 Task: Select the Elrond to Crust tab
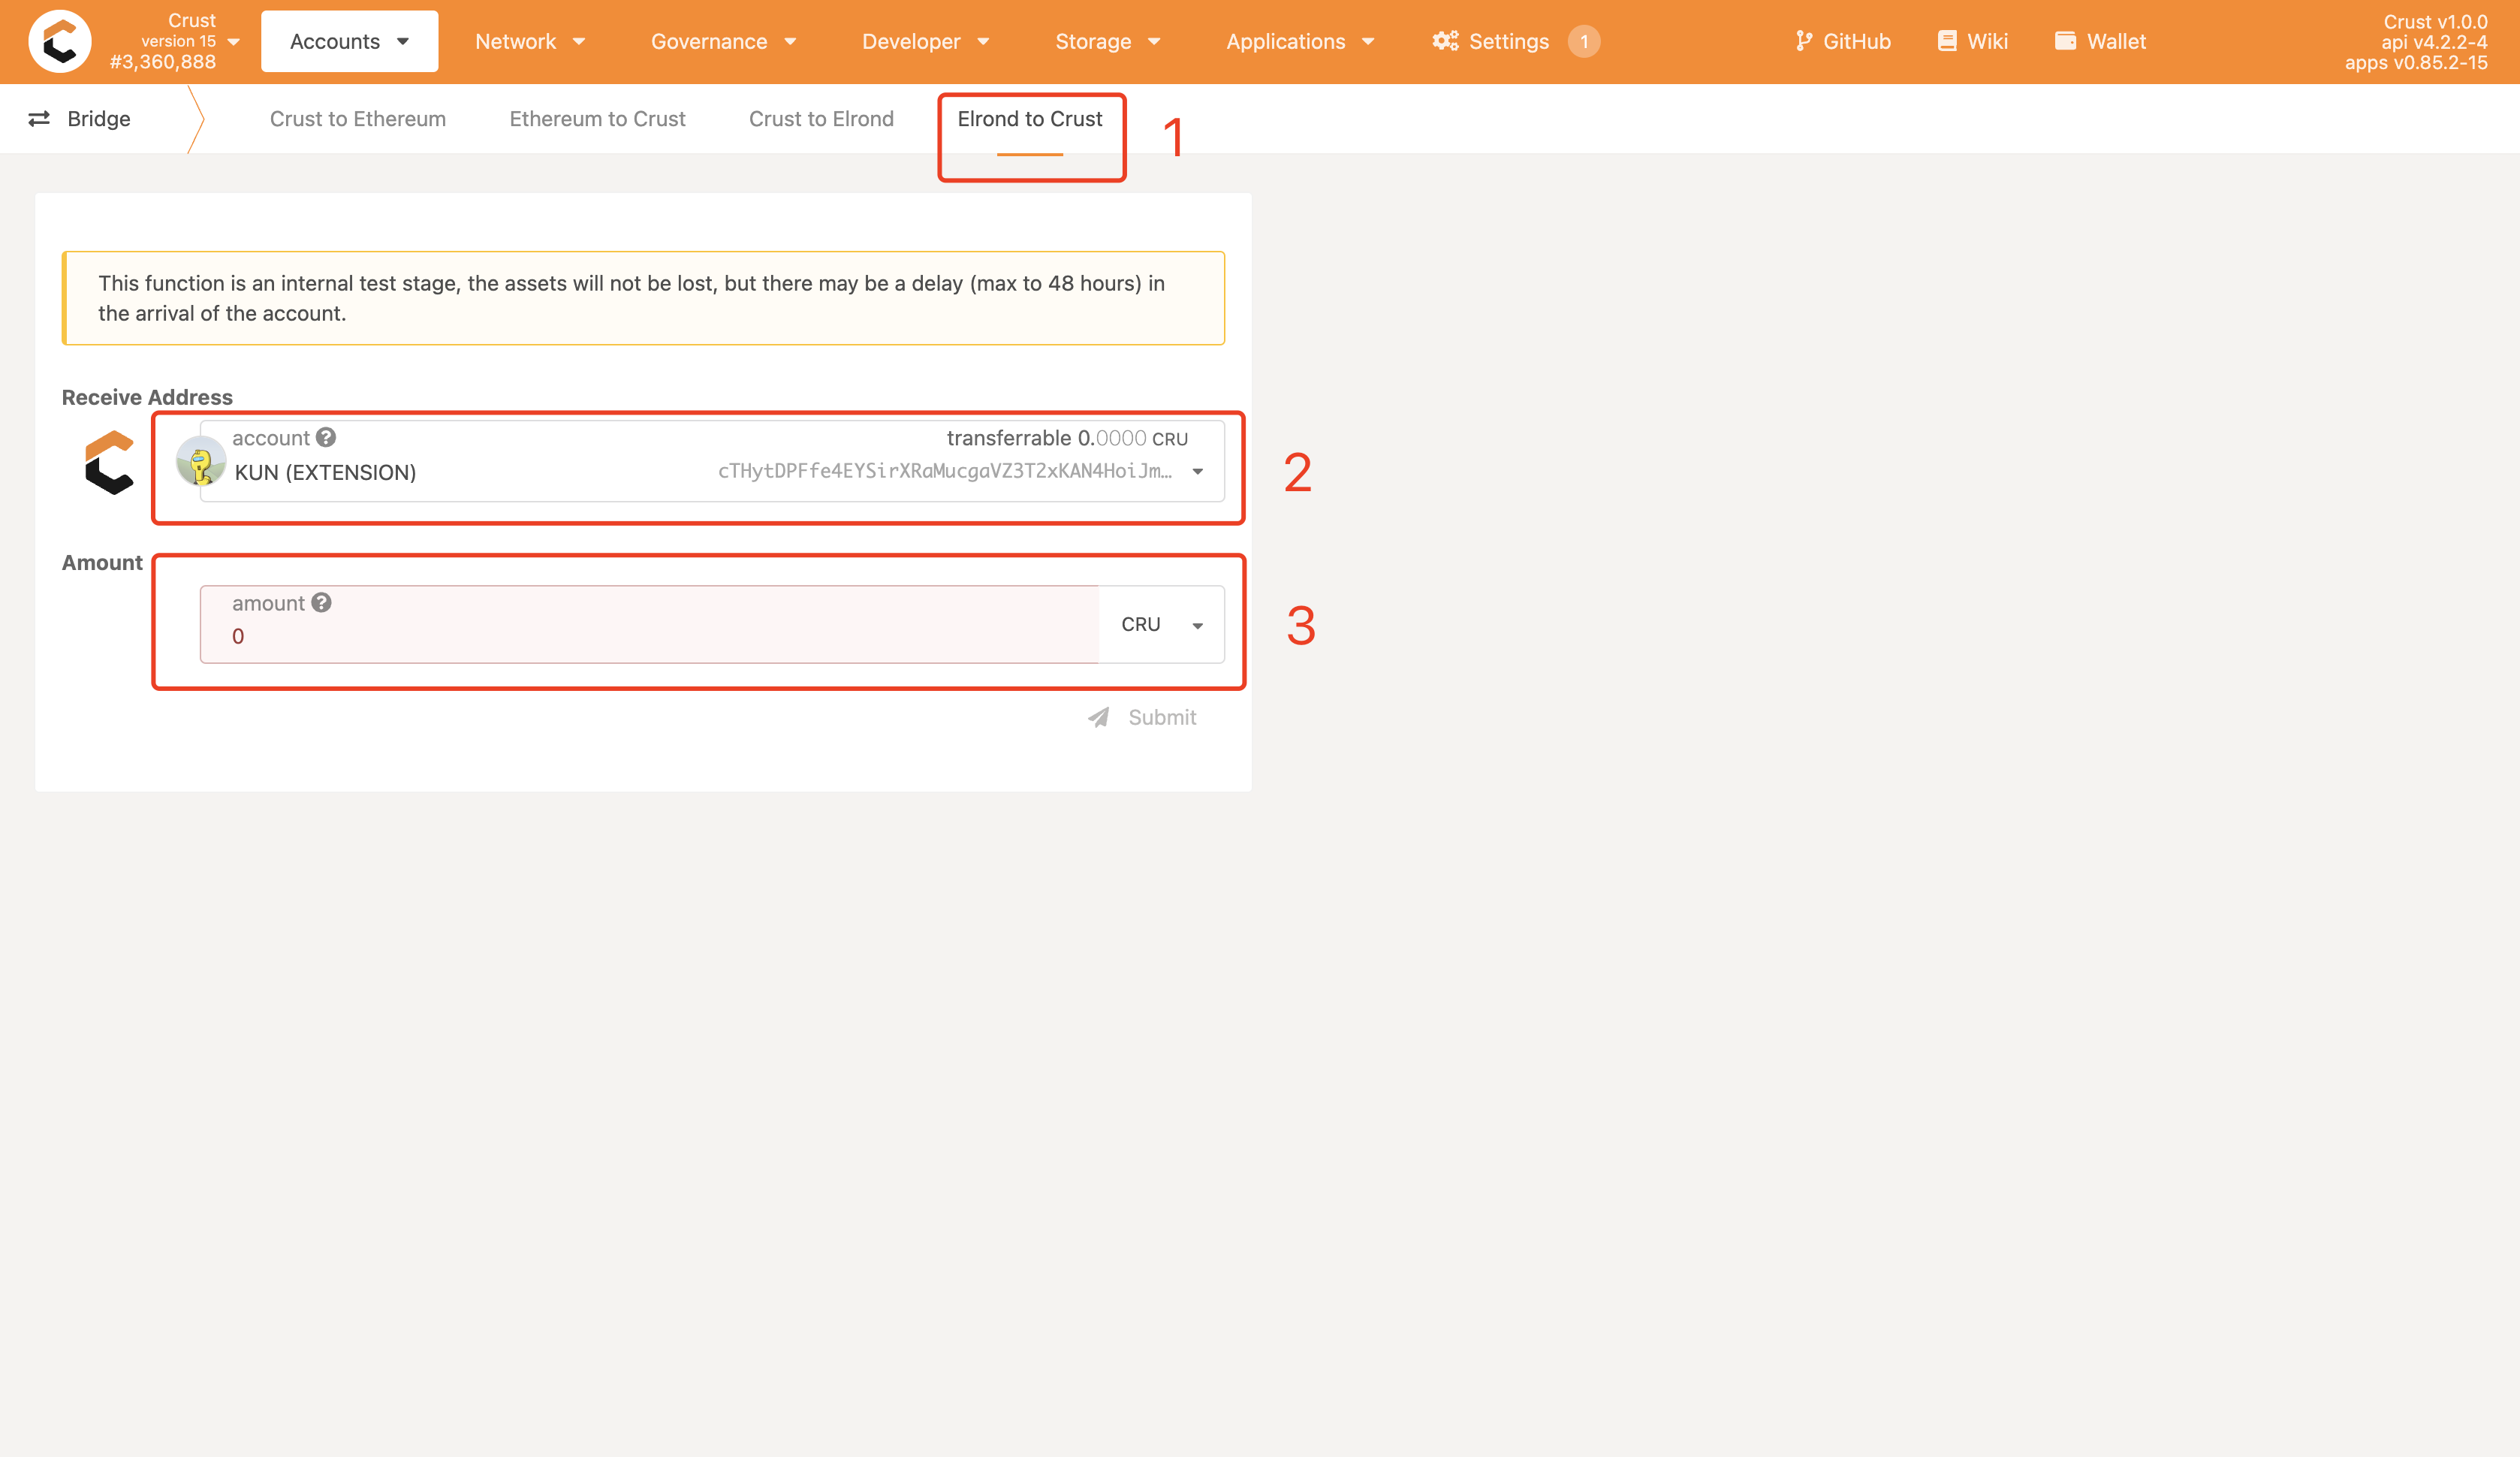click(1030, 119)
